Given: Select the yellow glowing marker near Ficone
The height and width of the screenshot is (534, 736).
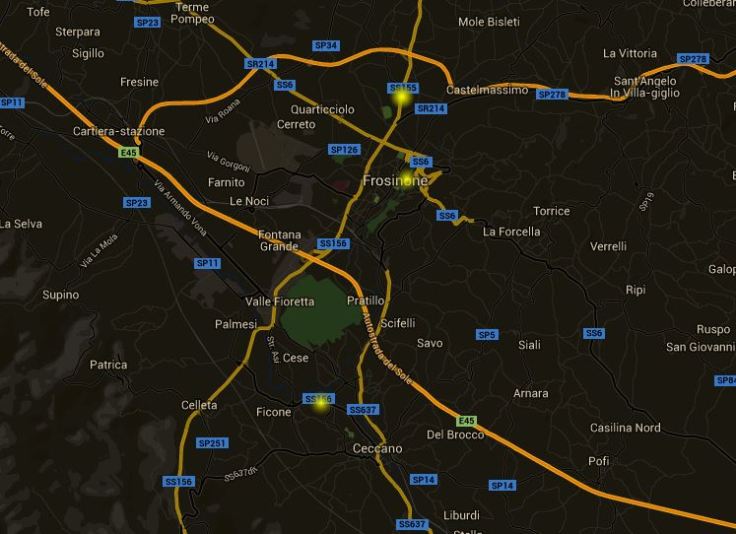Looking at the screenshot, I should click(x=321, y=403).
